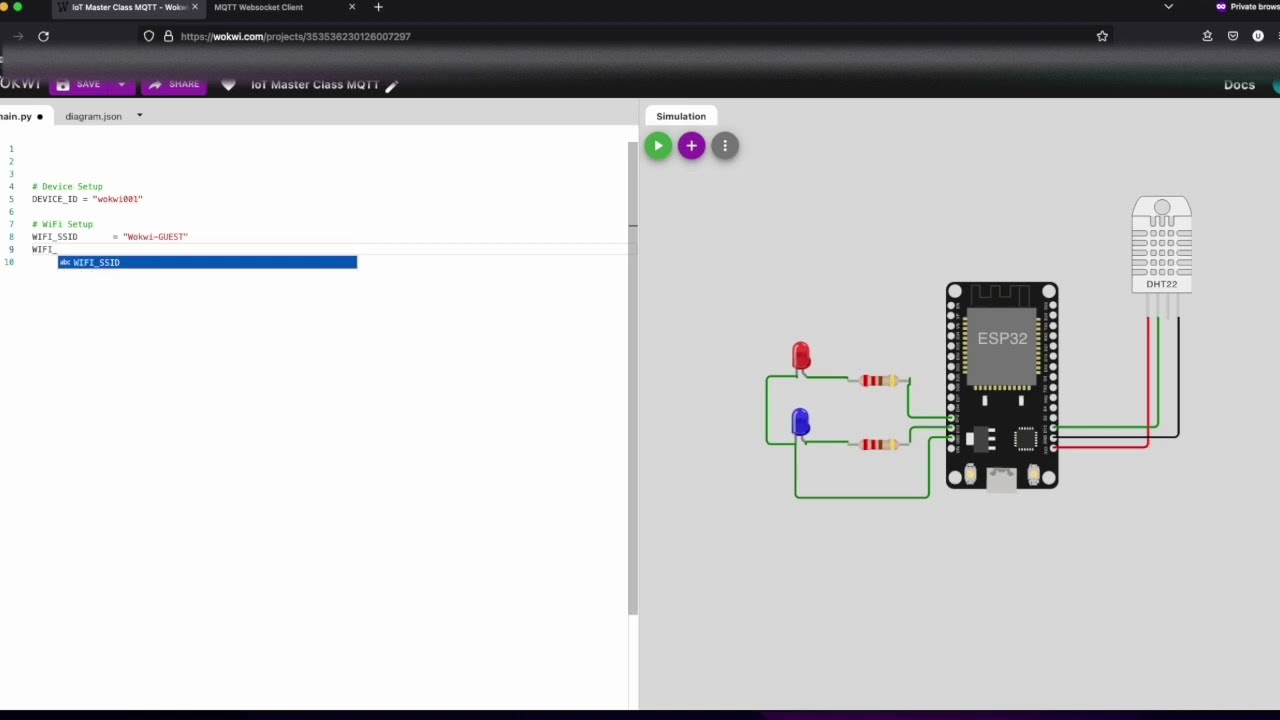
Task: Click the heart like icon beside project title
Action: (228, 85)
